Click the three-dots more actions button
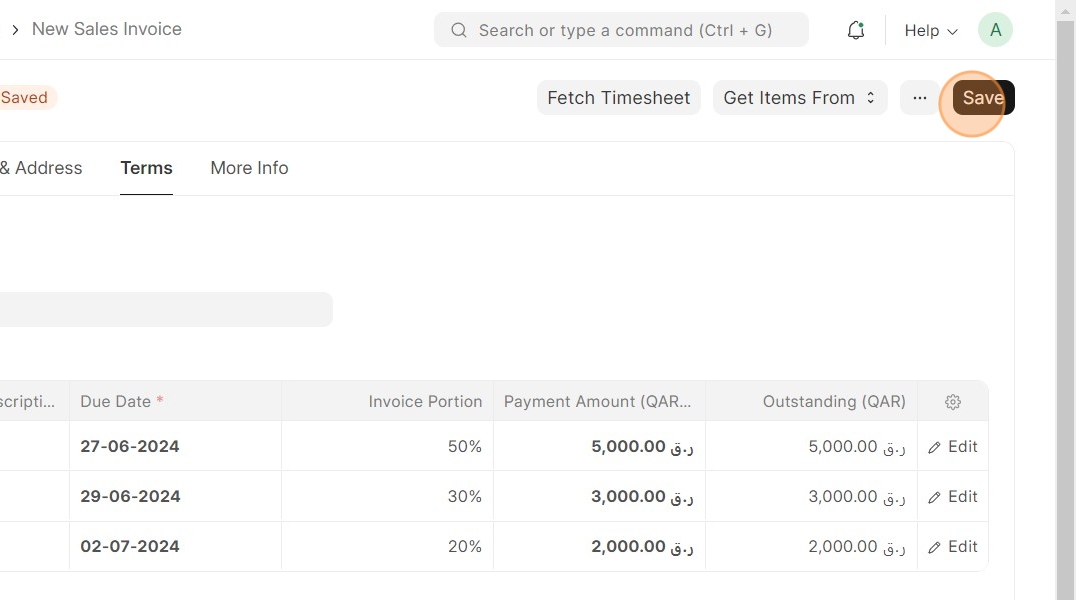The width and height of the screenshot is (1076, 600). point(920,98)
